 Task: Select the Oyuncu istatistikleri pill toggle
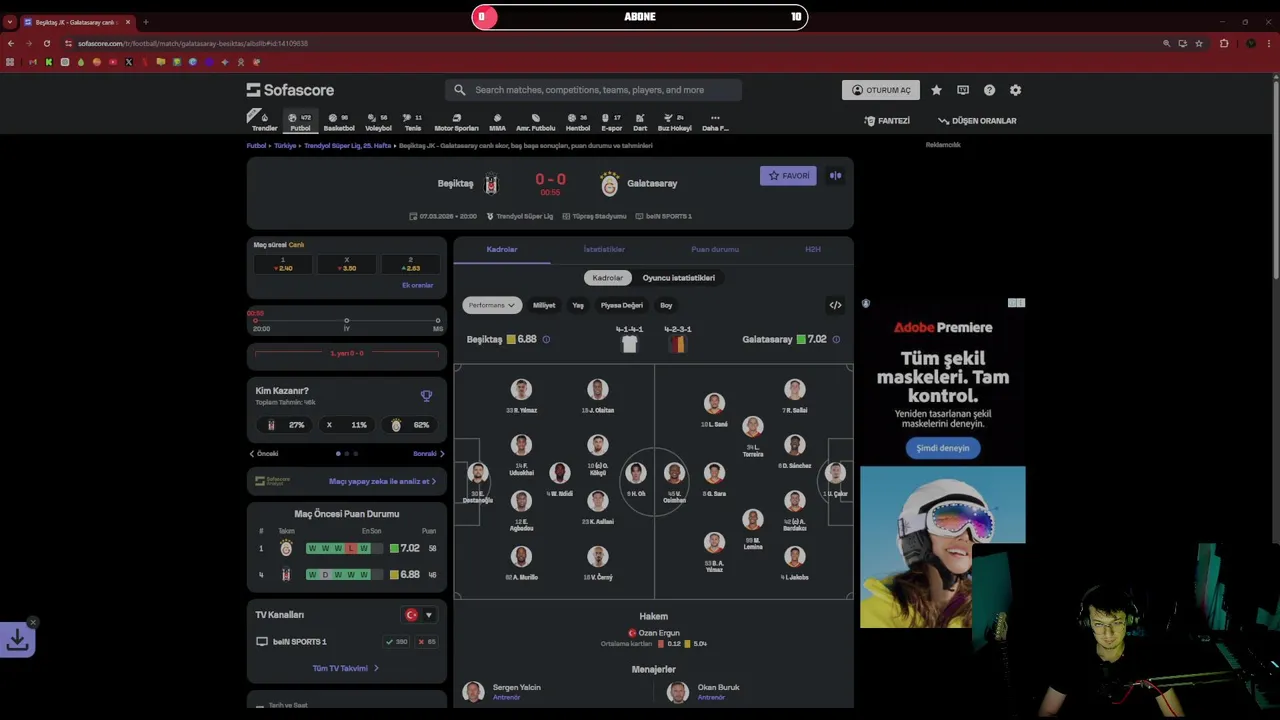(x=679, y=278)
